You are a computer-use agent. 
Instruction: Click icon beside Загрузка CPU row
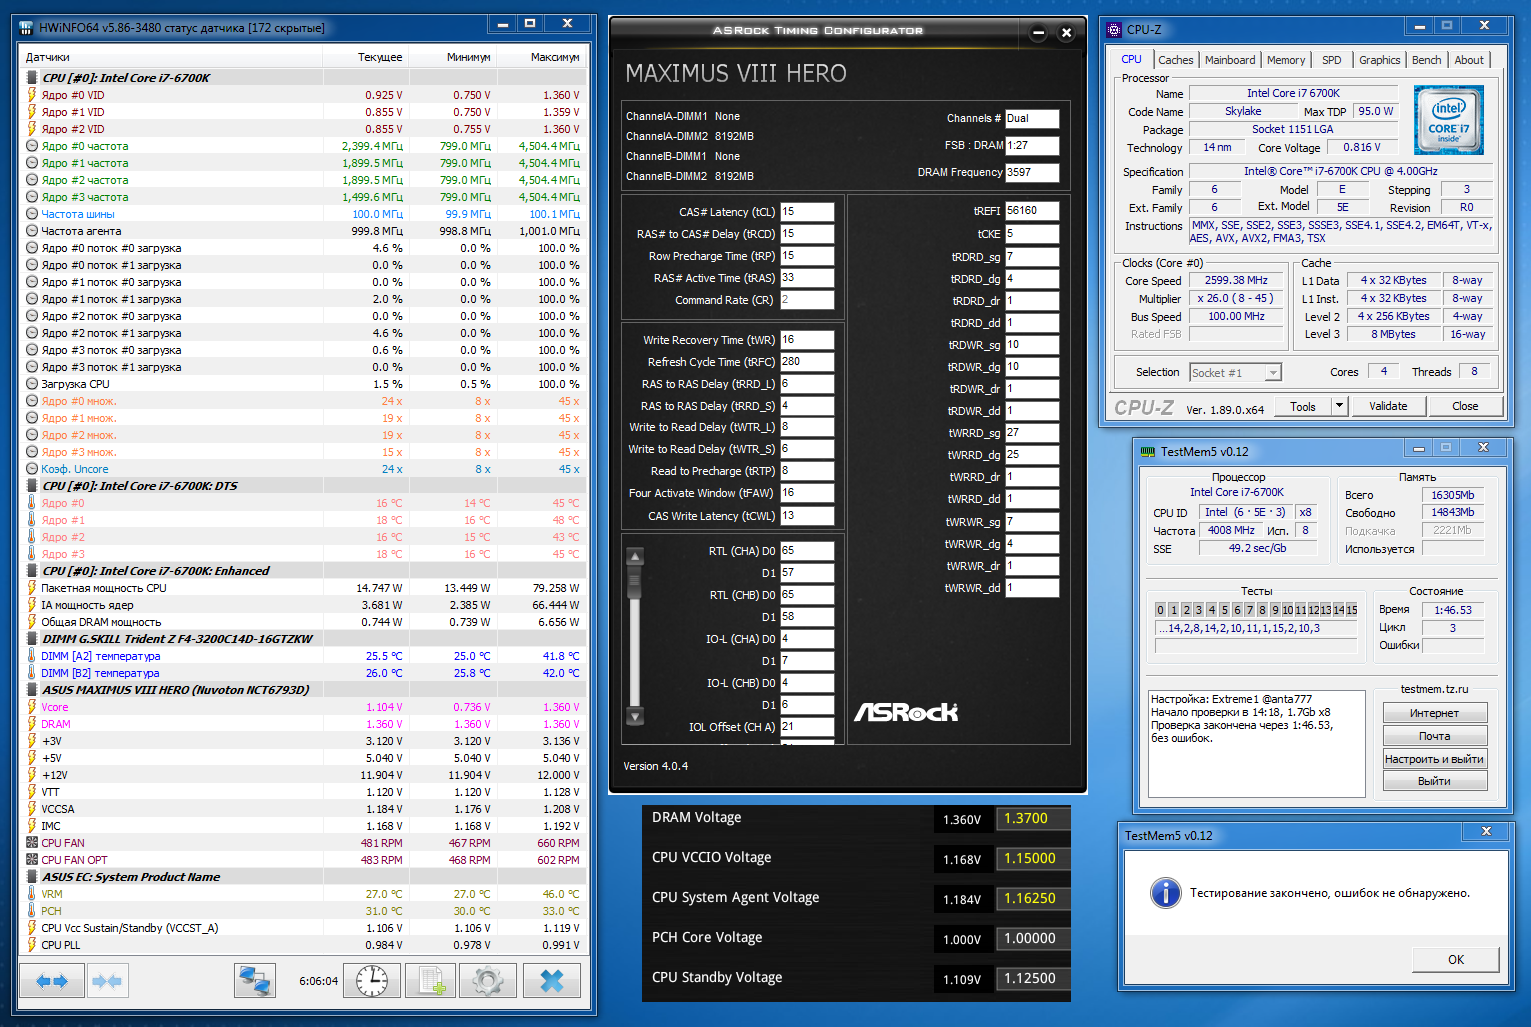pos(32,384)
